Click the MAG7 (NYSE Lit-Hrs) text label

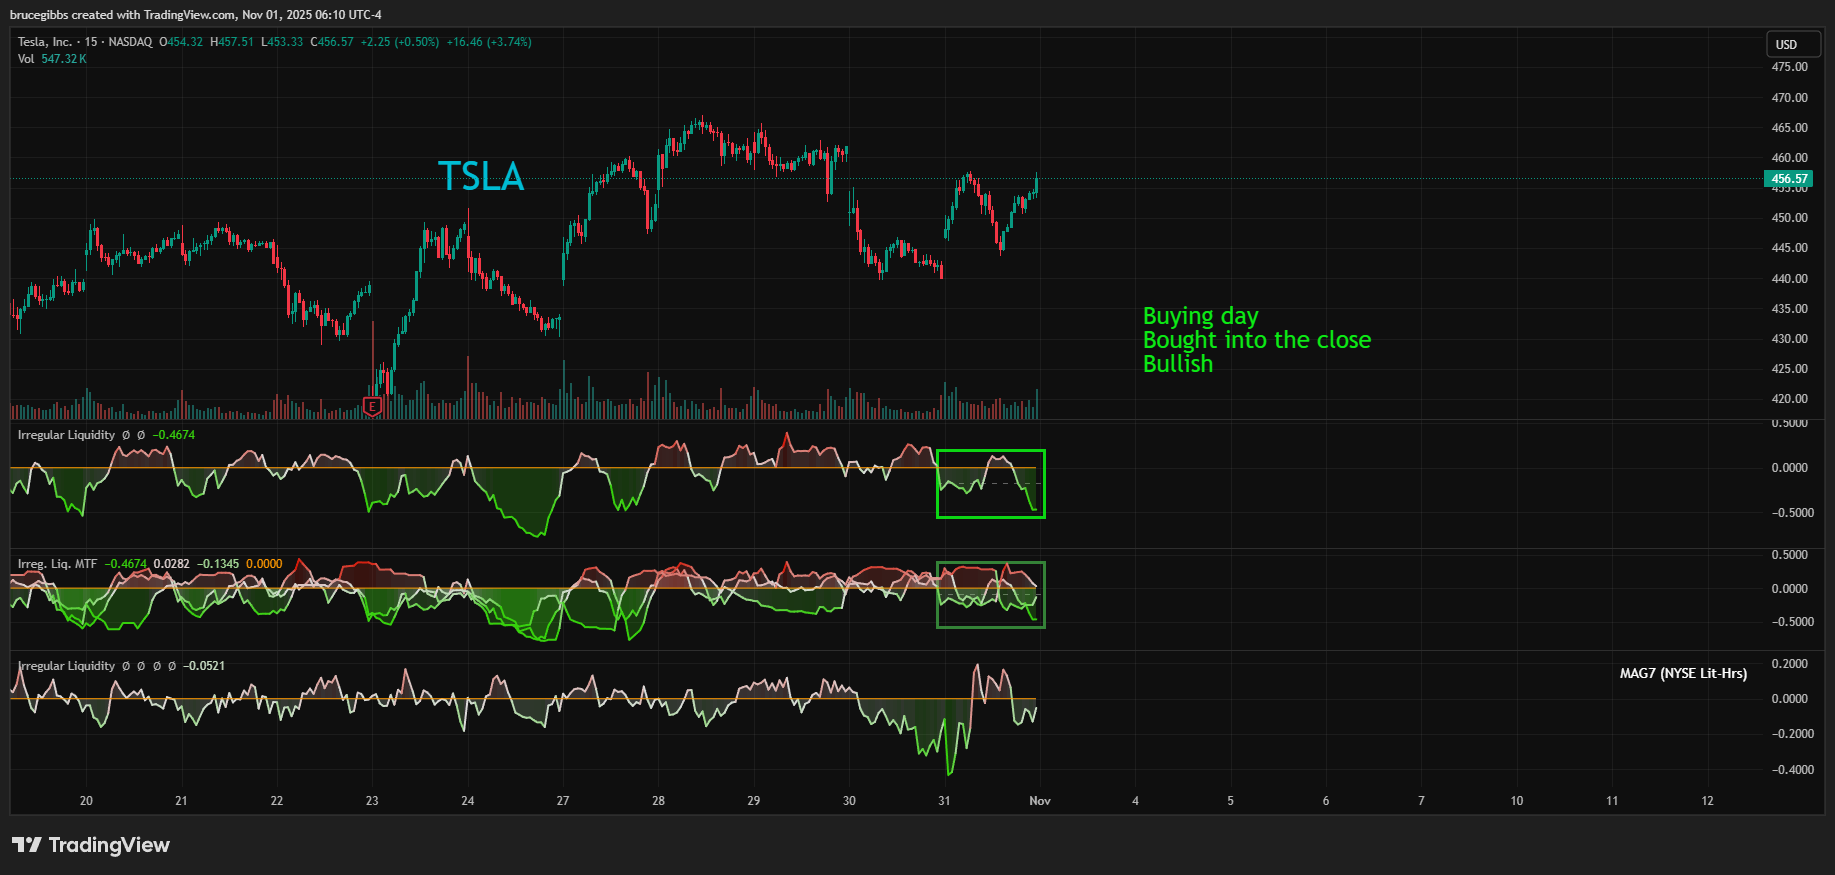point(1683,673)
